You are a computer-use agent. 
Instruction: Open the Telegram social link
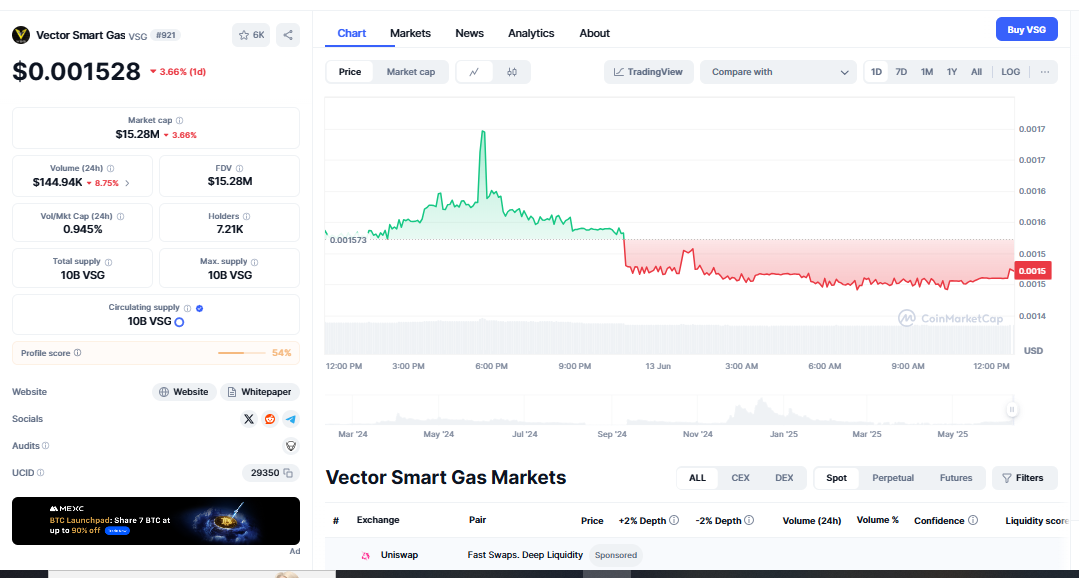coord(291,418)
